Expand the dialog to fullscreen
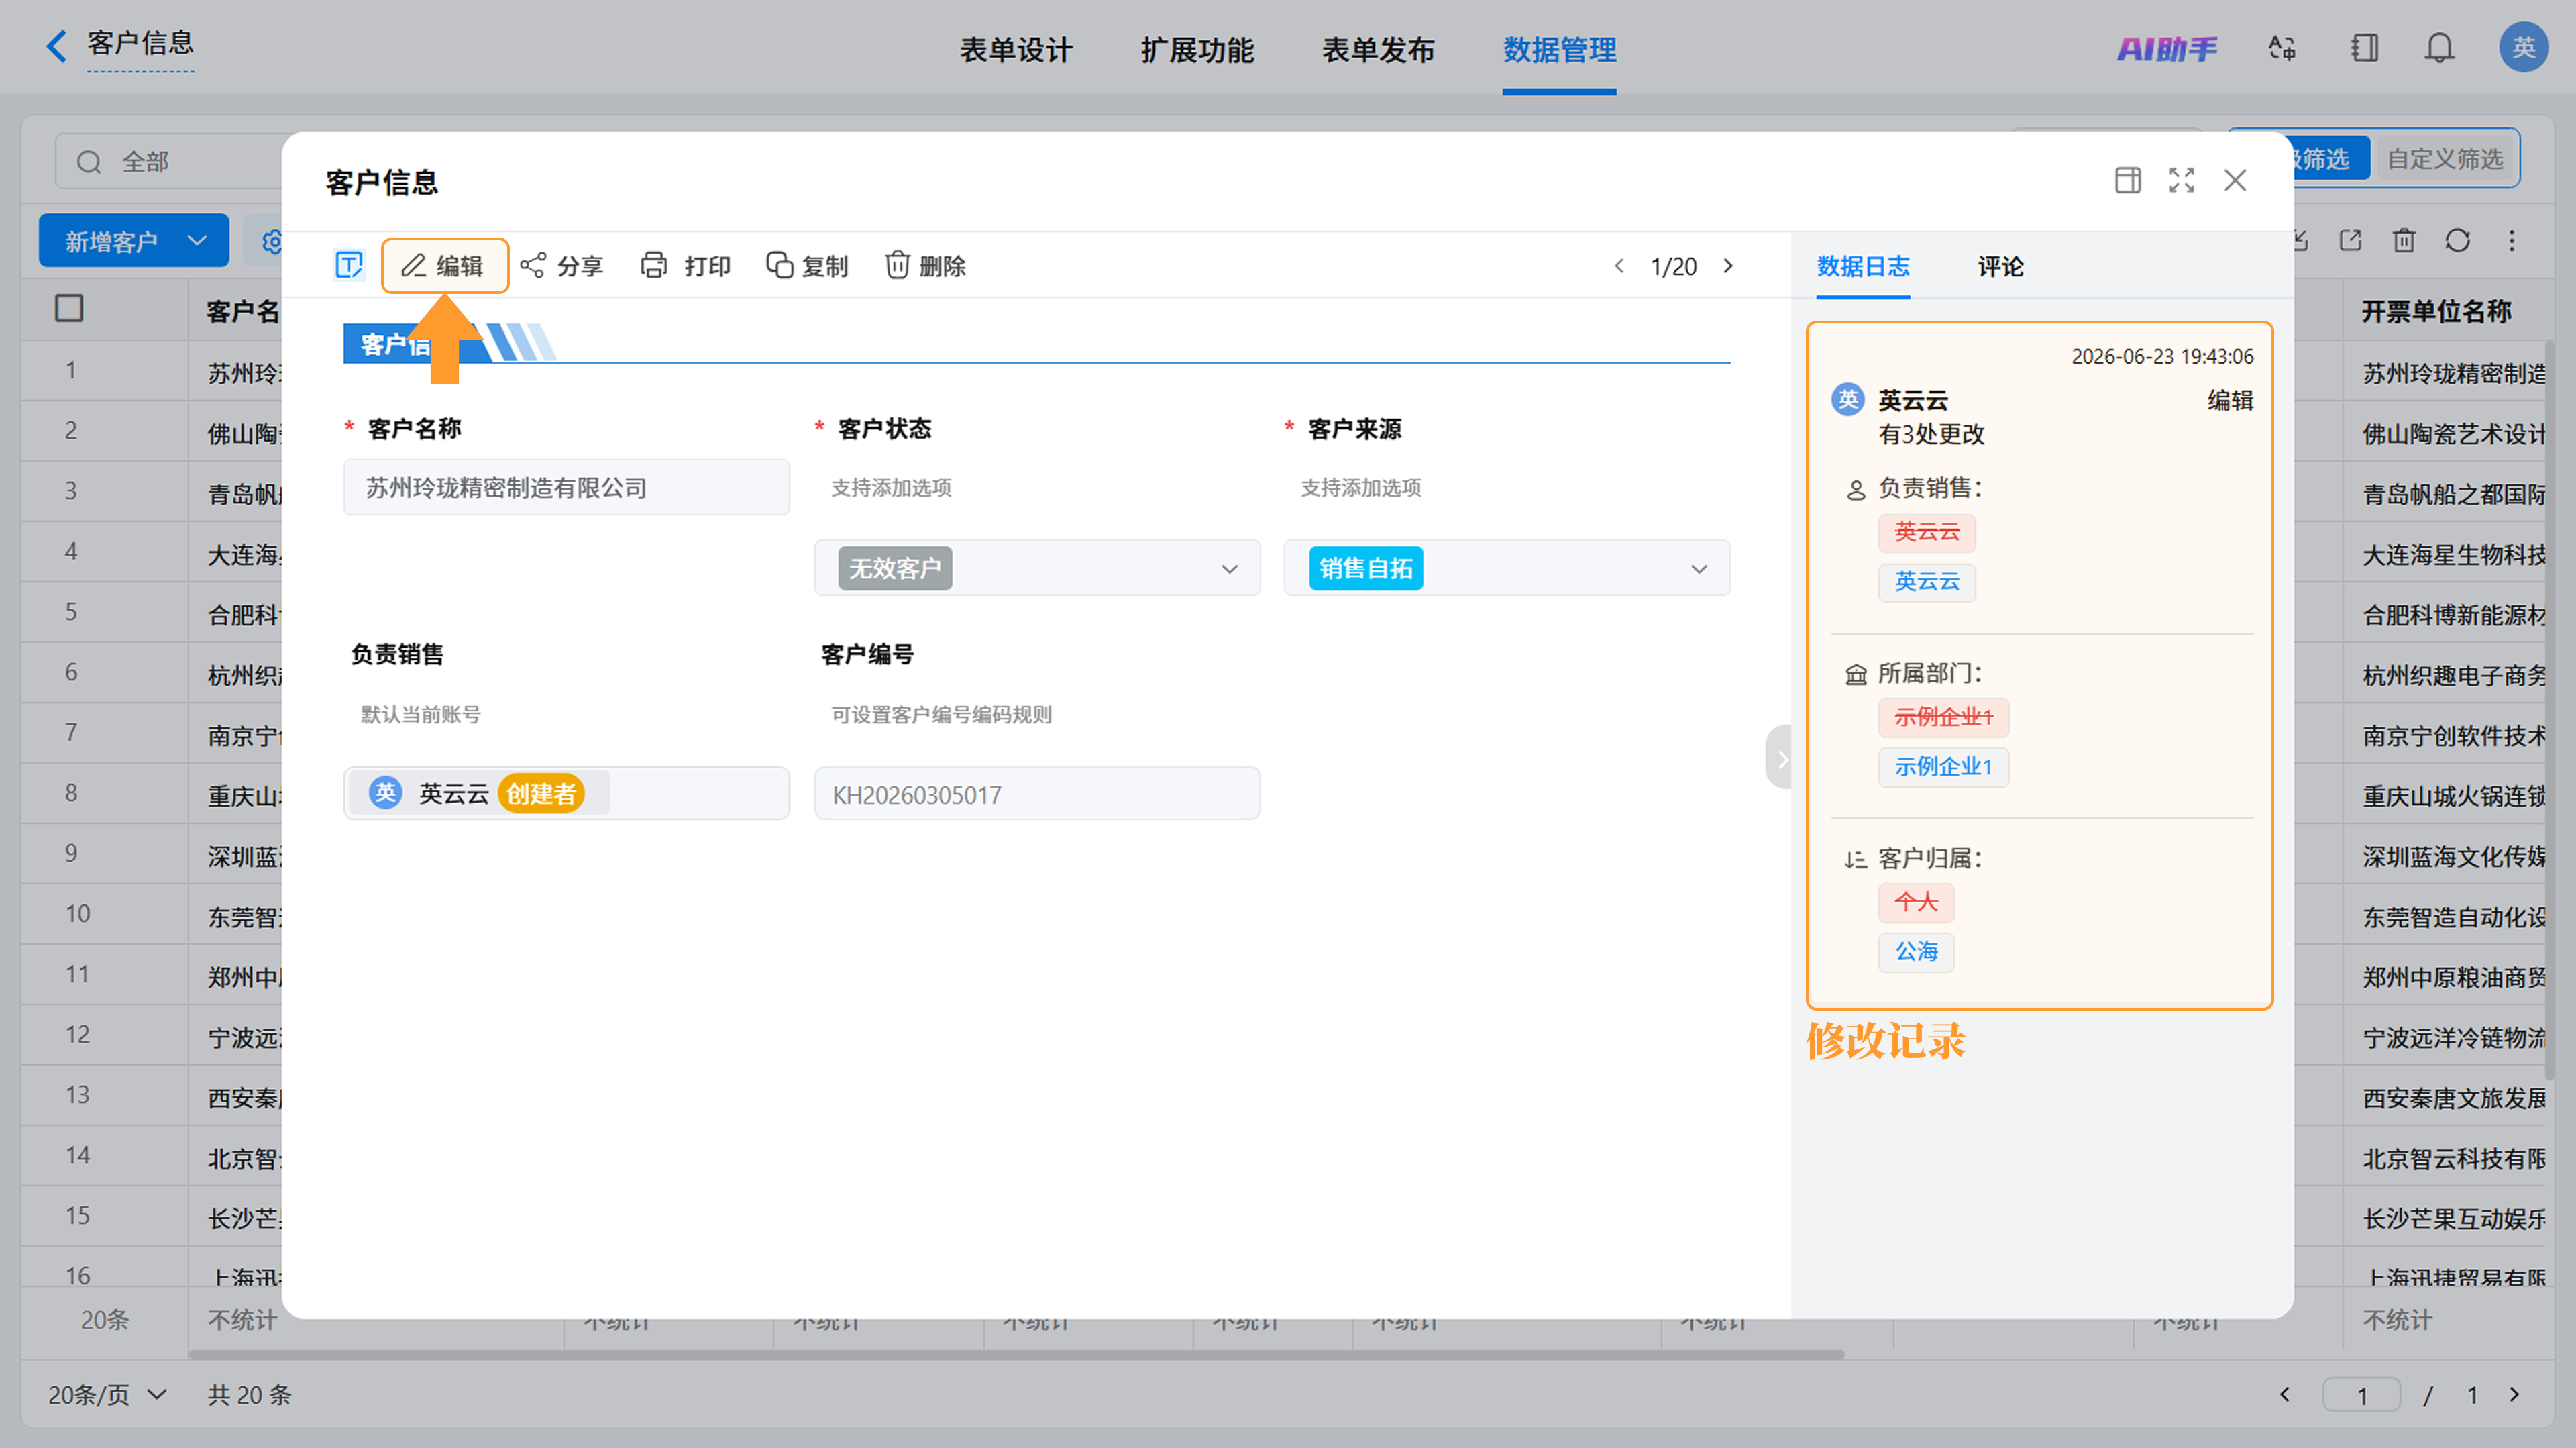This screenshot has height=1448, width=2576. (x=2181, y=180)
